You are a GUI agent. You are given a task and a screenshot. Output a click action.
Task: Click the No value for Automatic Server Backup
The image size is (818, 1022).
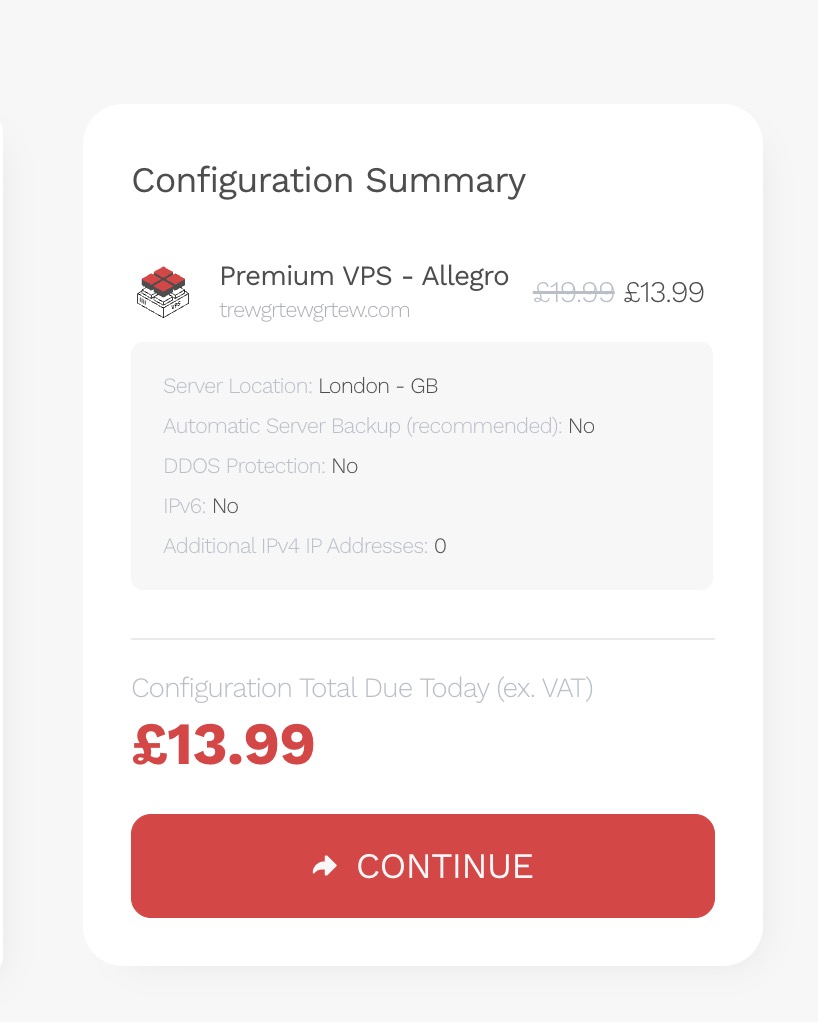(581, 426)
